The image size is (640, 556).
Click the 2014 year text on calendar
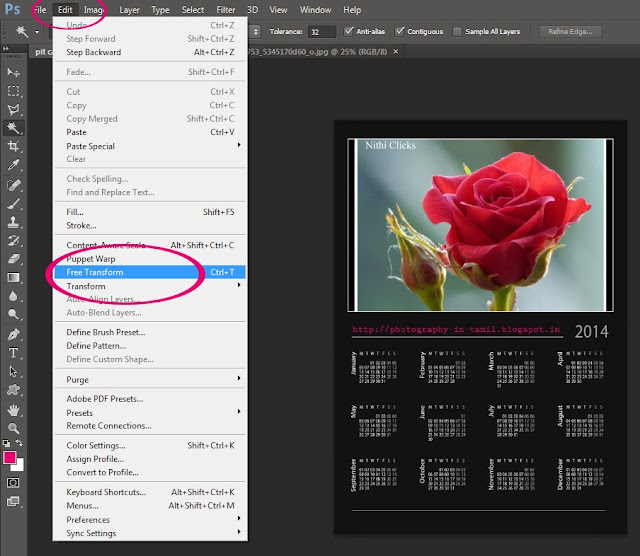coord(591,331)
